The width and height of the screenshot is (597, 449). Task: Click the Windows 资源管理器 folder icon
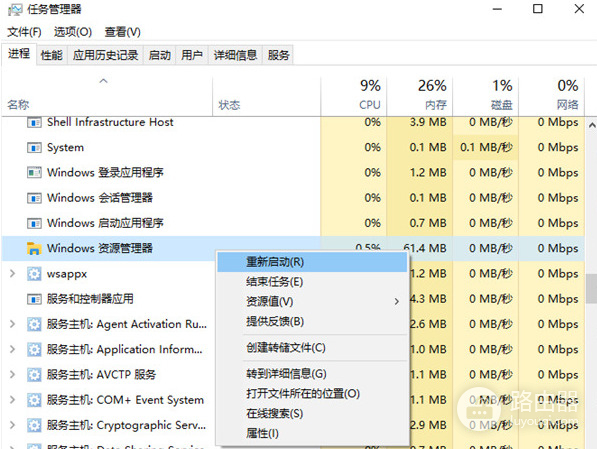point(34,248)
